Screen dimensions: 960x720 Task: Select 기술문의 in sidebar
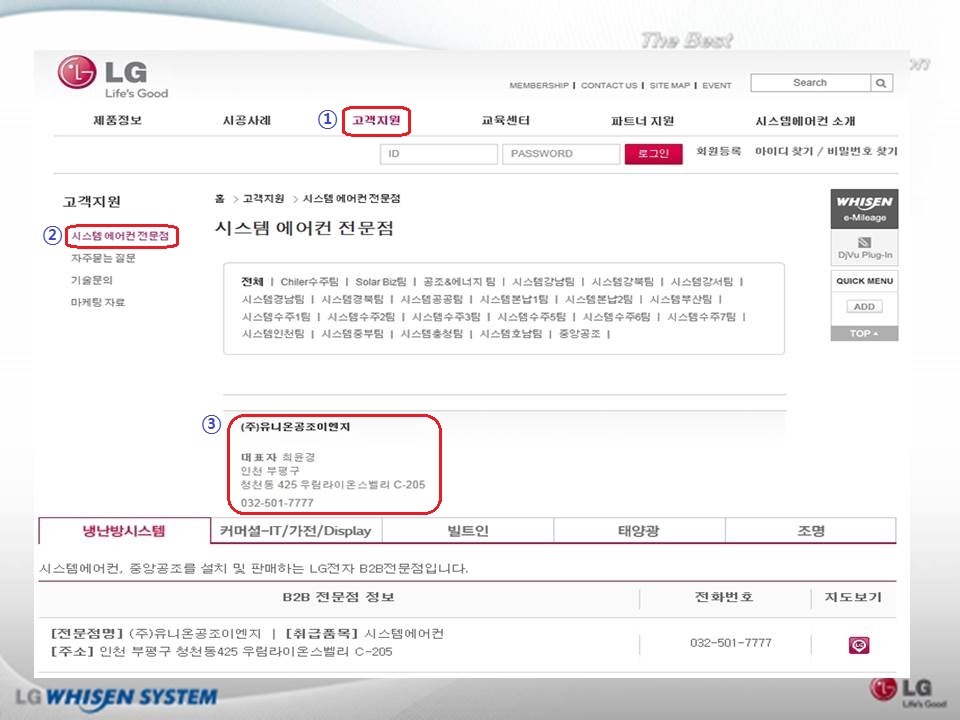(92, 280)
